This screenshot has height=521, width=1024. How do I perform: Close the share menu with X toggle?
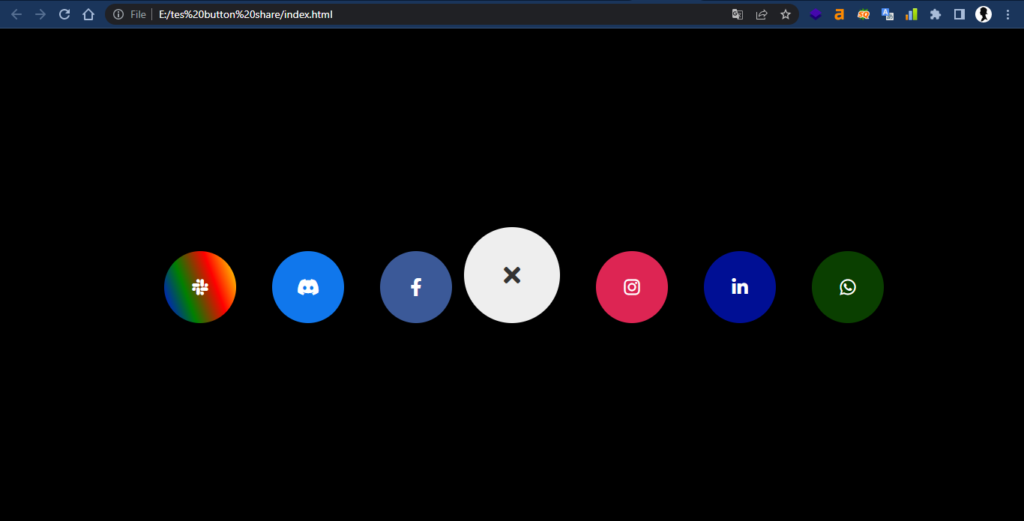512,275
